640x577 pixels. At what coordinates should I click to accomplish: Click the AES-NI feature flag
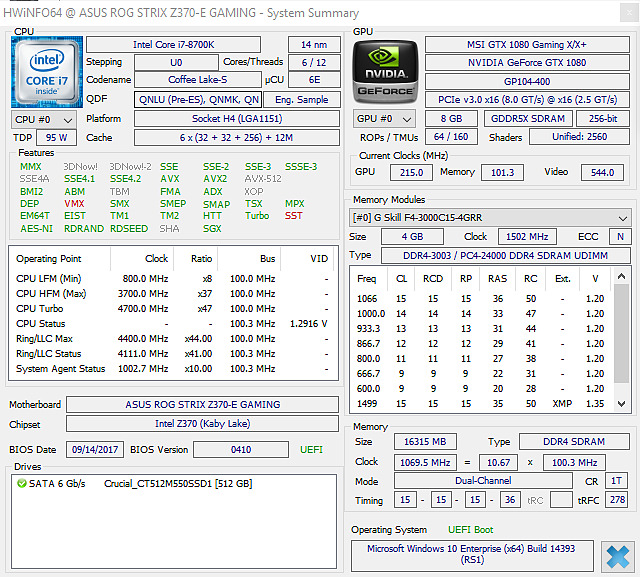coord(37,229)
